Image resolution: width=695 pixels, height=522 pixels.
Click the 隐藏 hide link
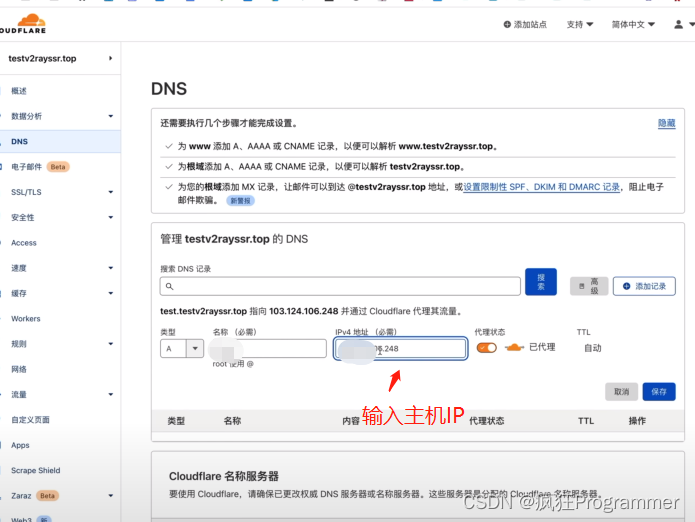click(666, 123)
